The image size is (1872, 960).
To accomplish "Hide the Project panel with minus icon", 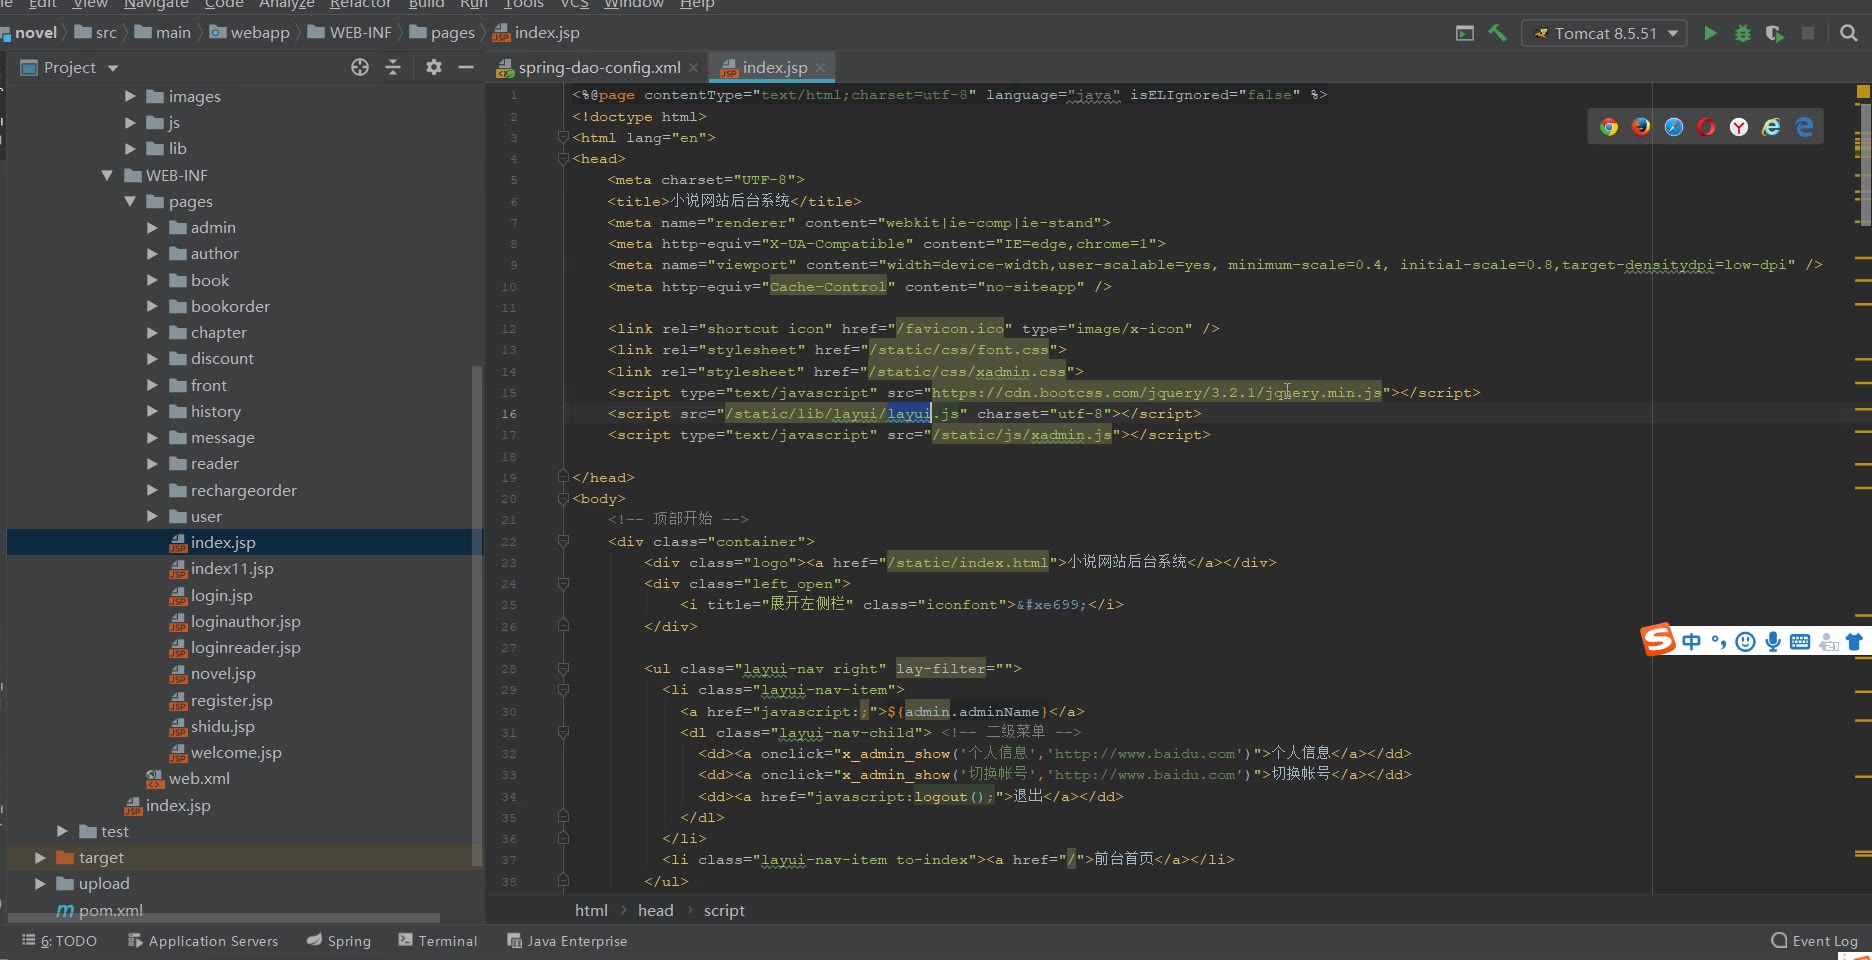I will click(x=466, y=67).
